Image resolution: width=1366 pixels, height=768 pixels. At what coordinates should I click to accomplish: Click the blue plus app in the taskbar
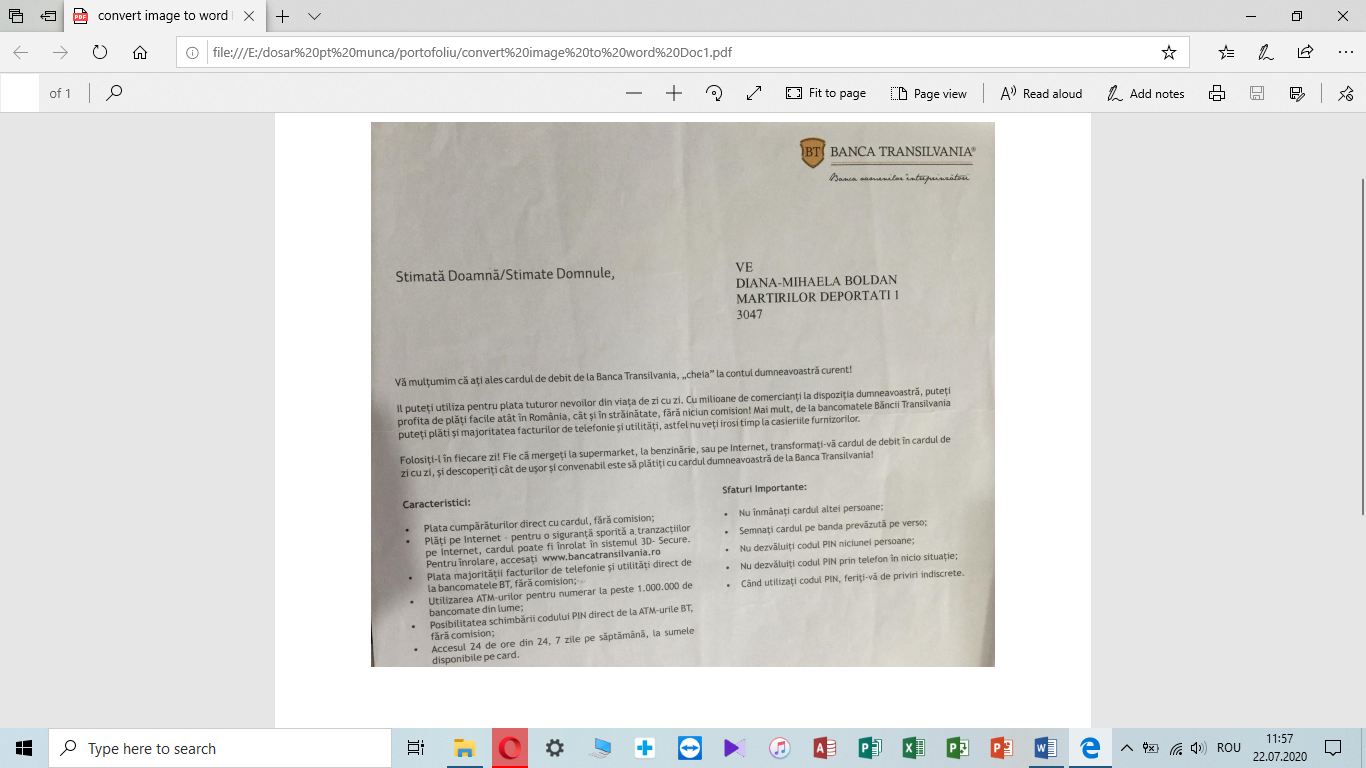(645, 748)
